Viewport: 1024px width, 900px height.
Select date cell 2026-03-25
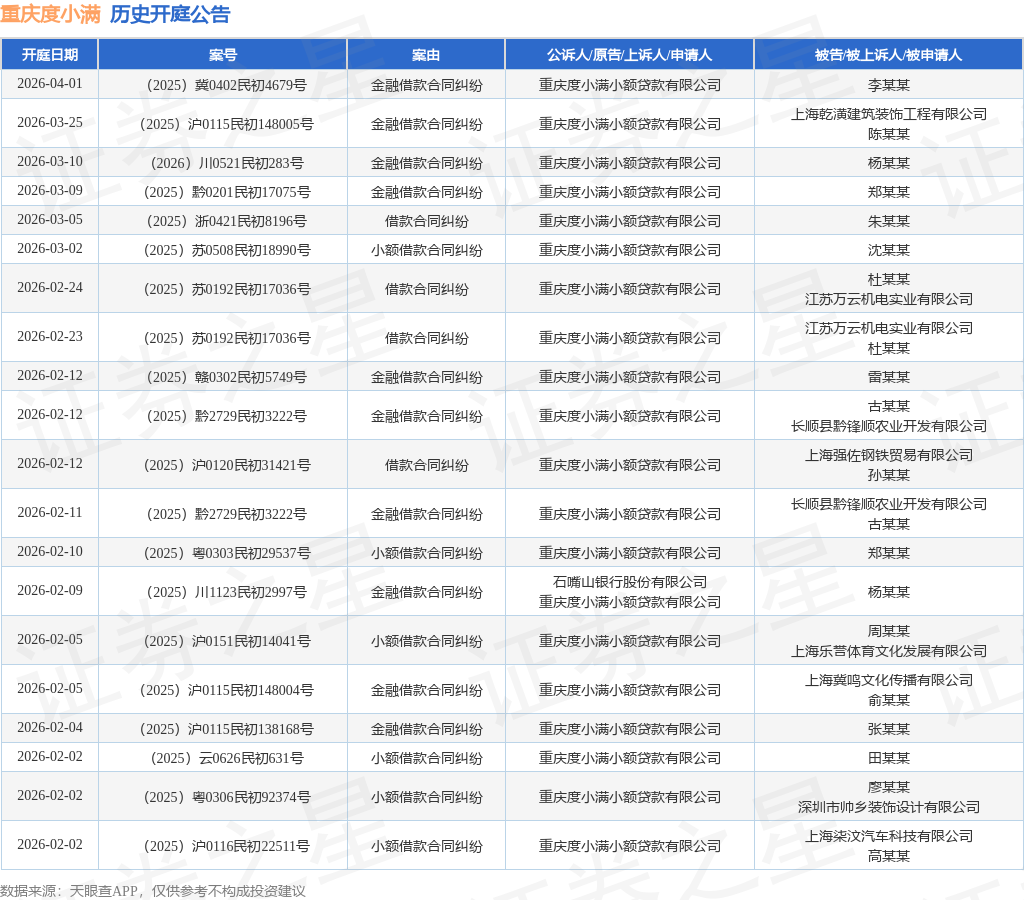coord(50,123)
